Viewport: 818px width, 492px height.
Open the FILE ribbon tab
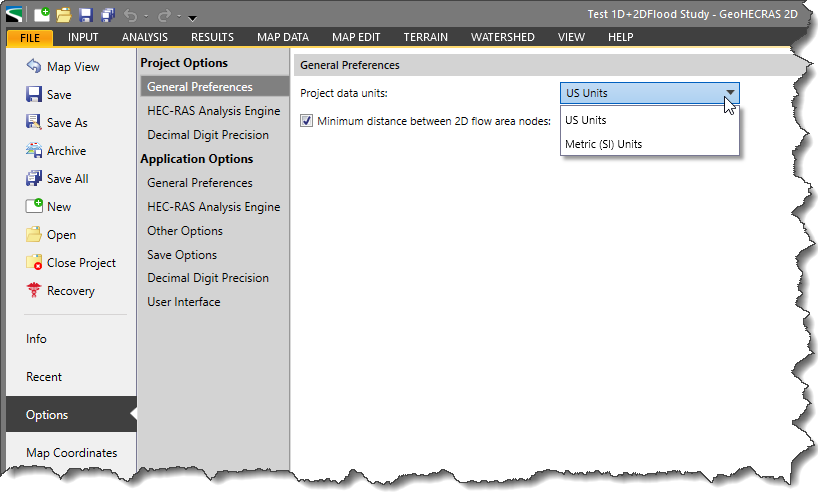click(30, 38)
